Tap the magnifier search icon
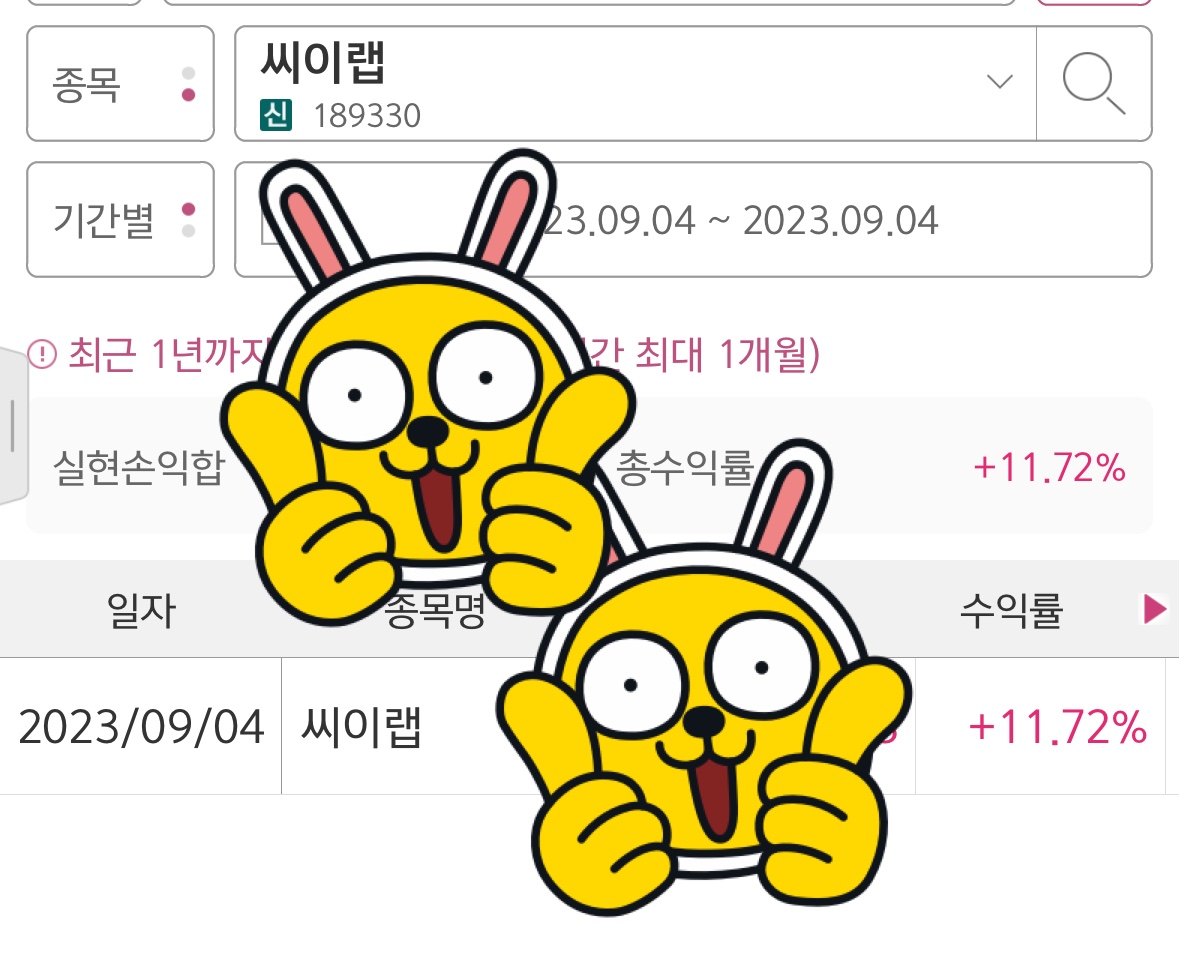 pos(1093,83)
